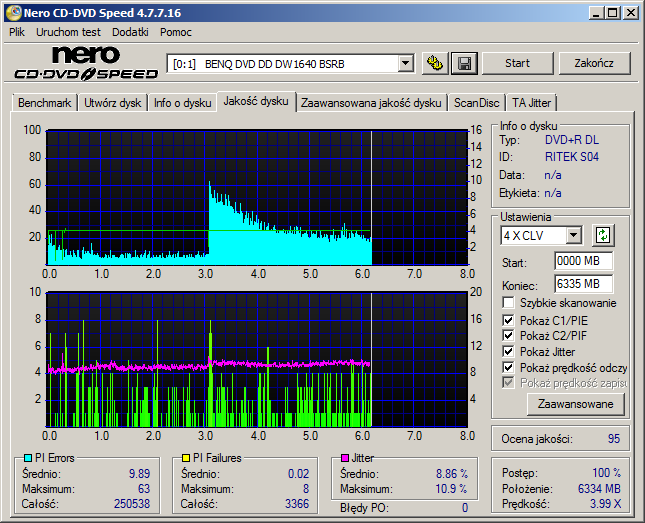
Task: Click the yellow PI Failures color swatch
Action: 186,458
